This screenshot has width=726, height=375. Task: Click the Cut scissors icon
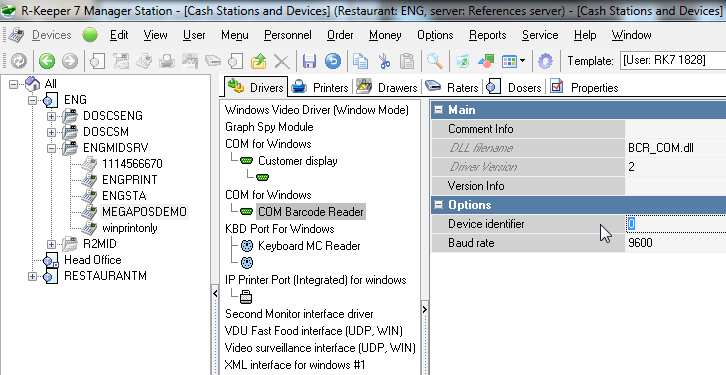(x=384, y=61)
